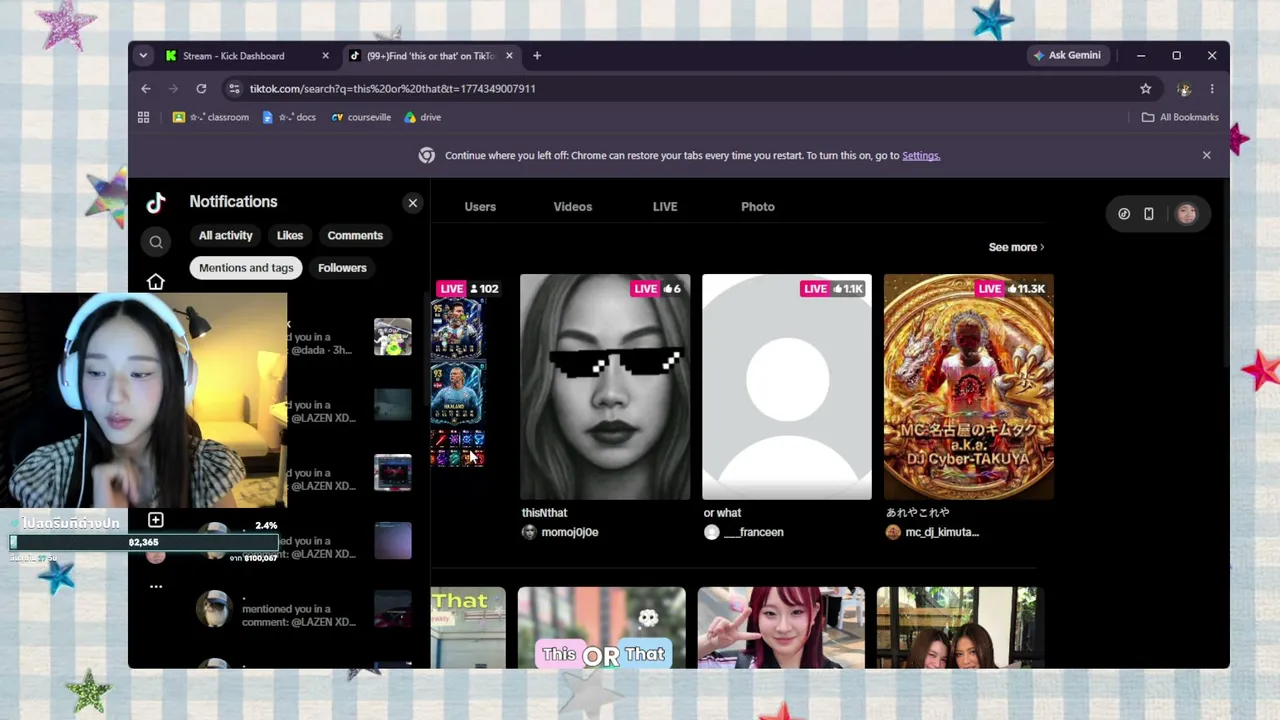The width and height of the screenshot is (1280, 720).
Task: Reload the page
Action: pos(201,89)
